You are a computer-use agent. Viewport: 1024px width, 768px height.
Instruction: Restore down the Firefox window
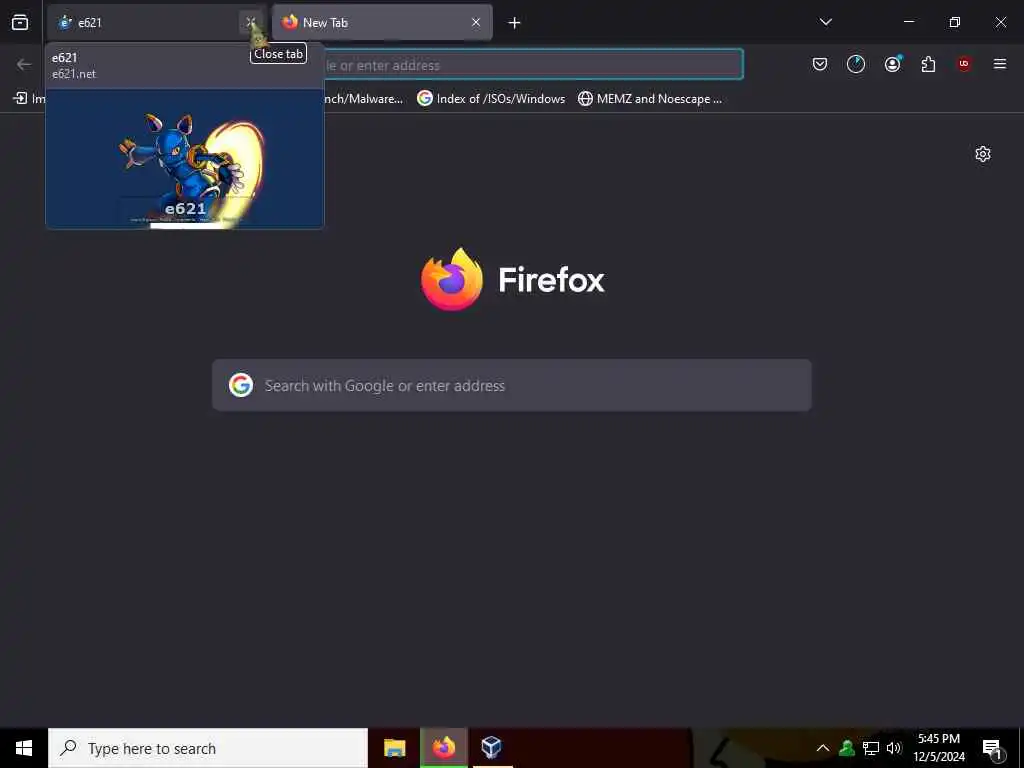point(955,22)
